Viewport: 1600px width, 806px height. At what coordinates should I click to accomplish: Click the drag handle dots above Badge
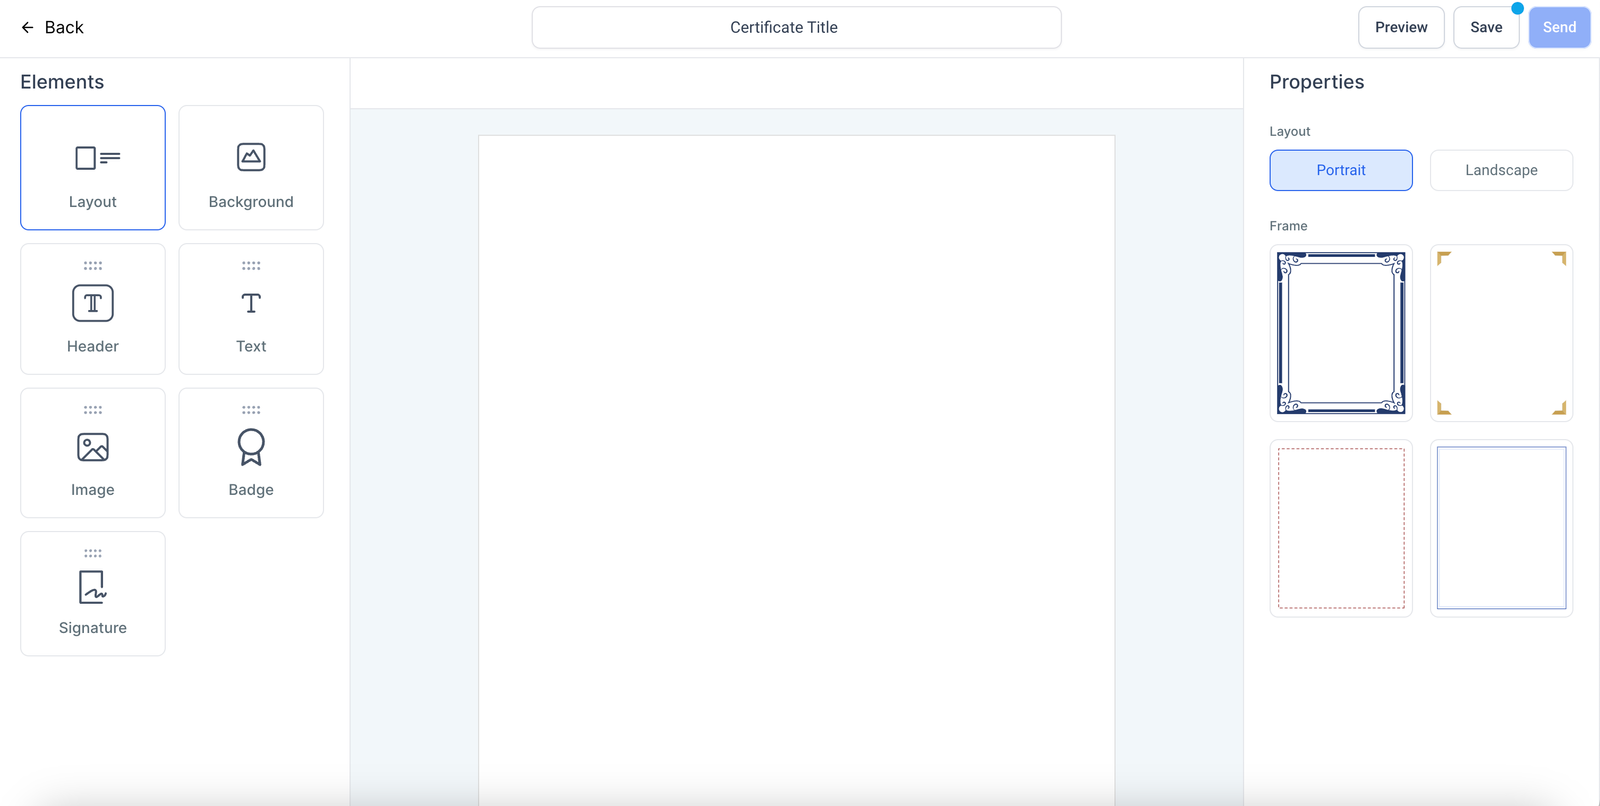(251, 410)
